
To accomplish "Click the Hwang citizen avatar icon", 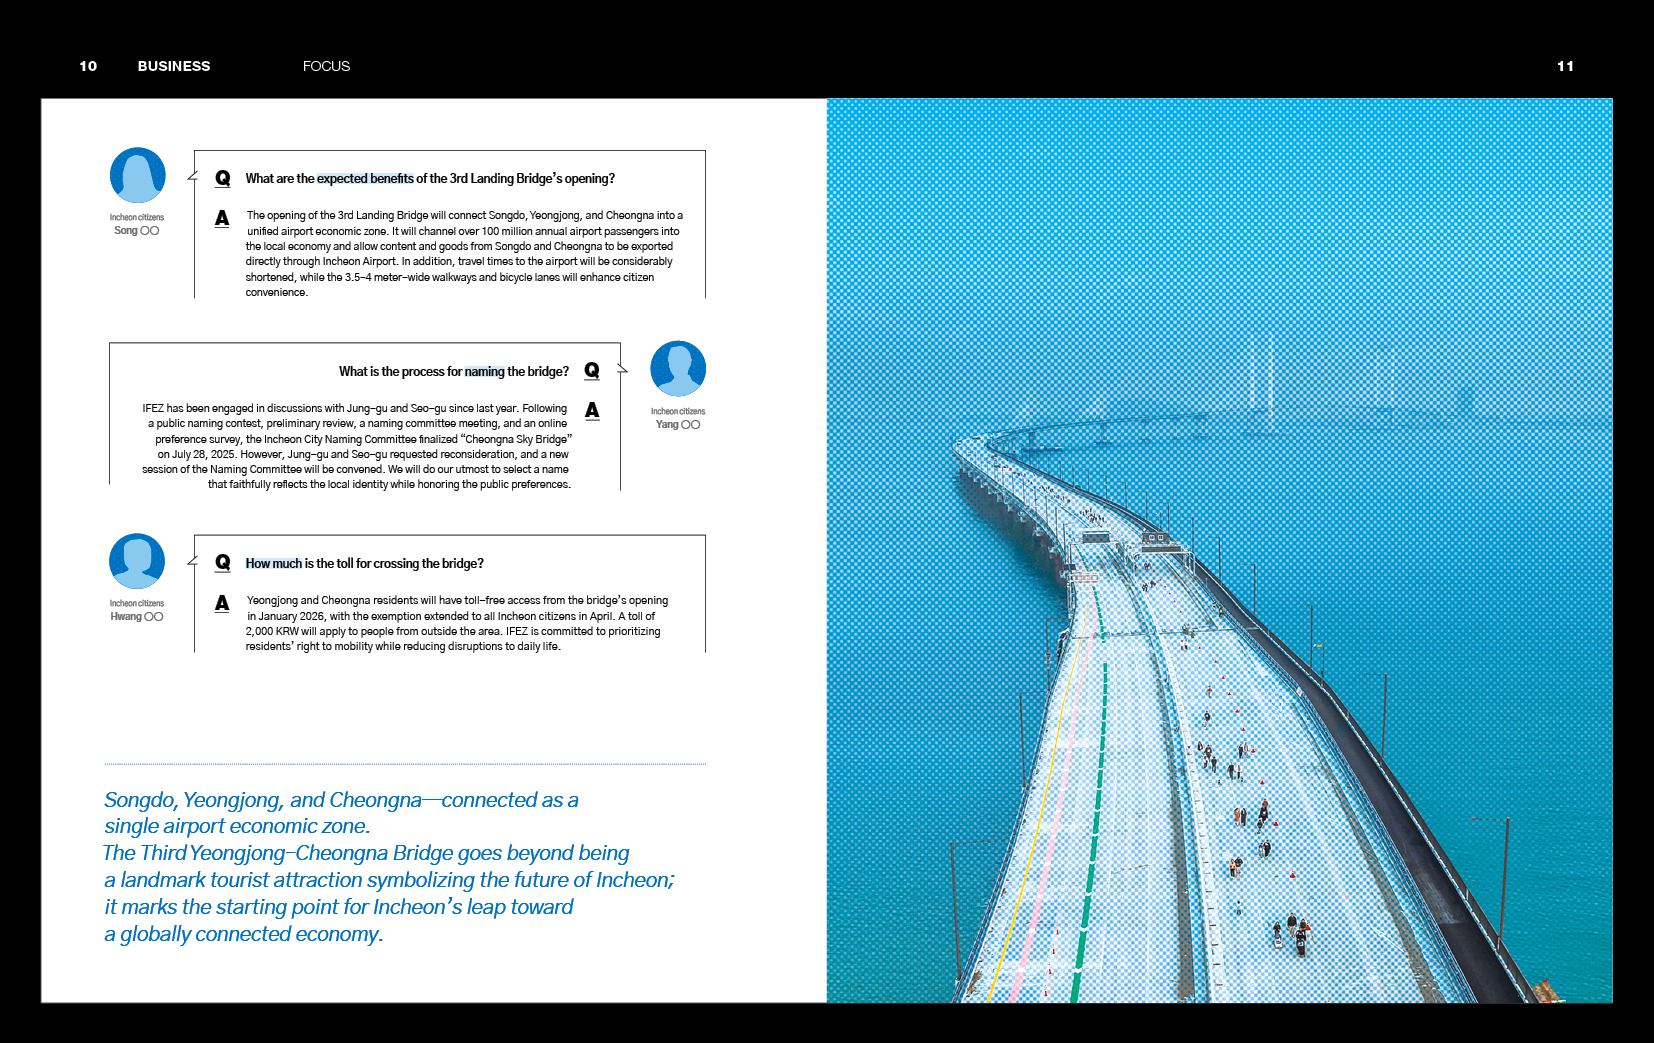I will click(137, 561).
